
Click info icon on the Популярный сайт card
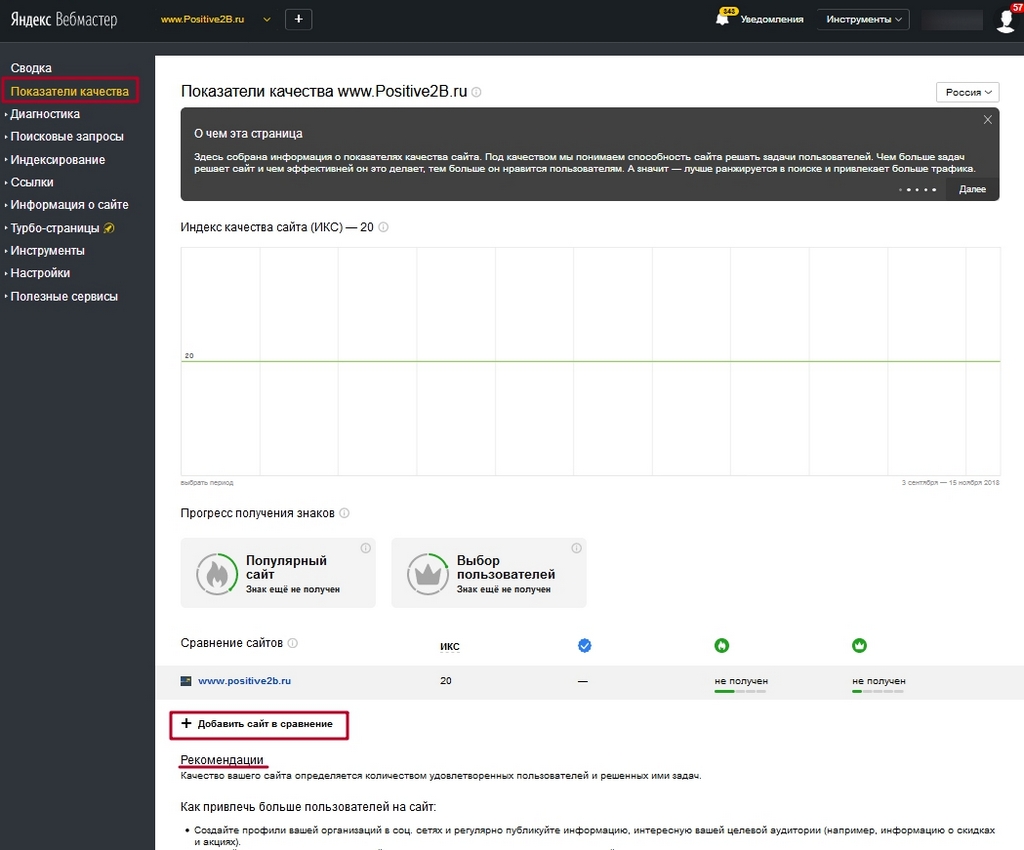point(366,548)
